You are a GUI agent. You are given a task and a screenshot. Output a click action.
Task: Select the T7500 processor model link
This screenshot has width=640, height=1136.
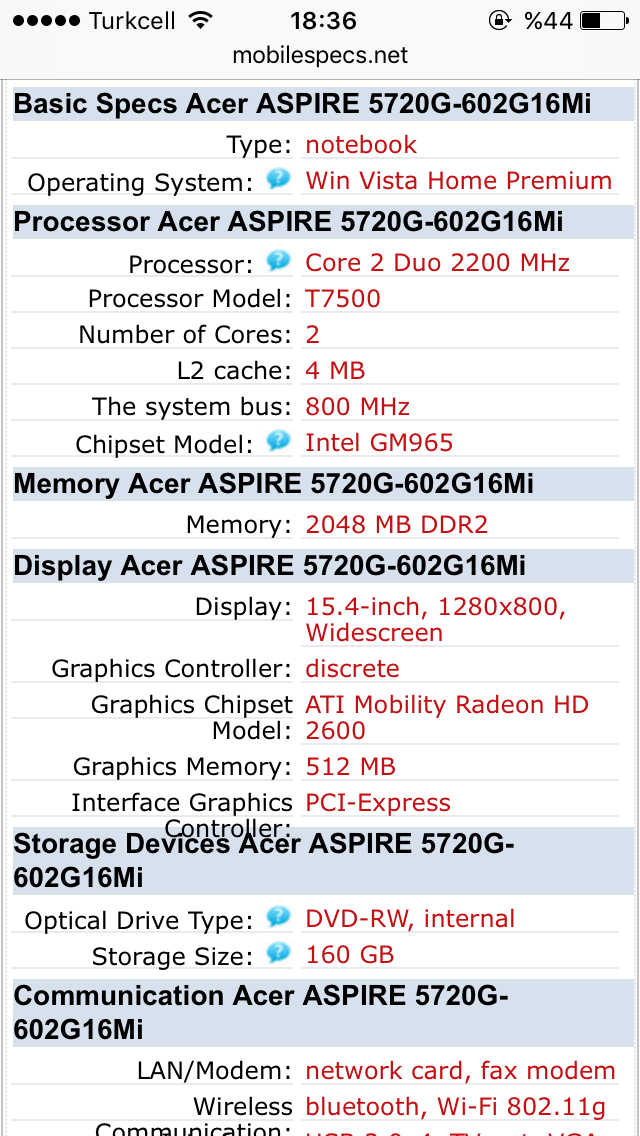343,298
